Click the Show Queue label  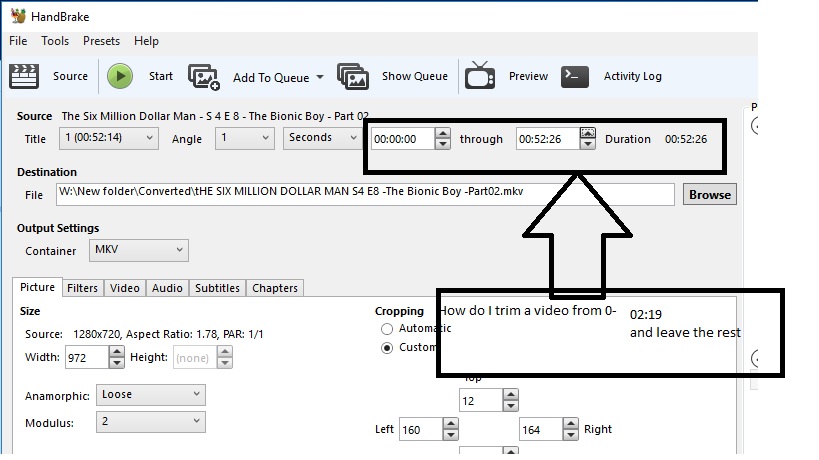[x=415, y=76]
